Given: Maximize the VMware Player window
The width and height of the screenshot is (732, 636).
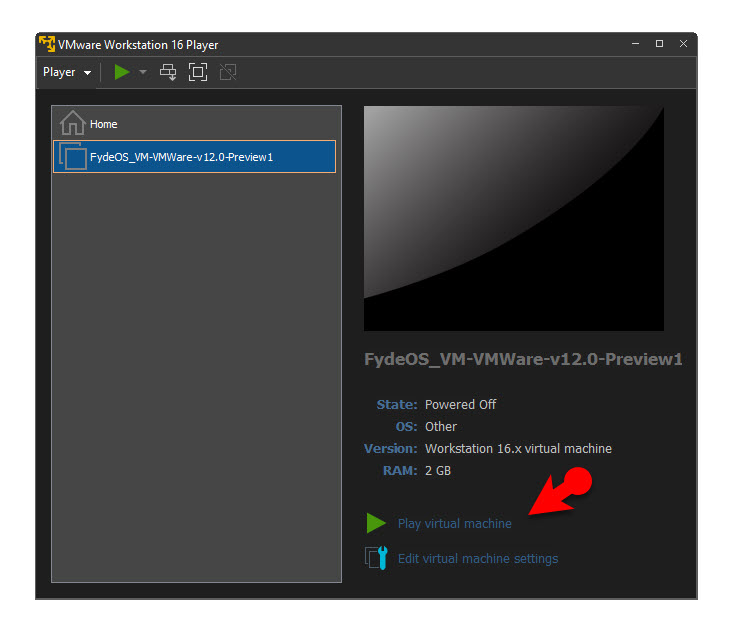Looking at the screenshot, I should click(x=659, y=44).
